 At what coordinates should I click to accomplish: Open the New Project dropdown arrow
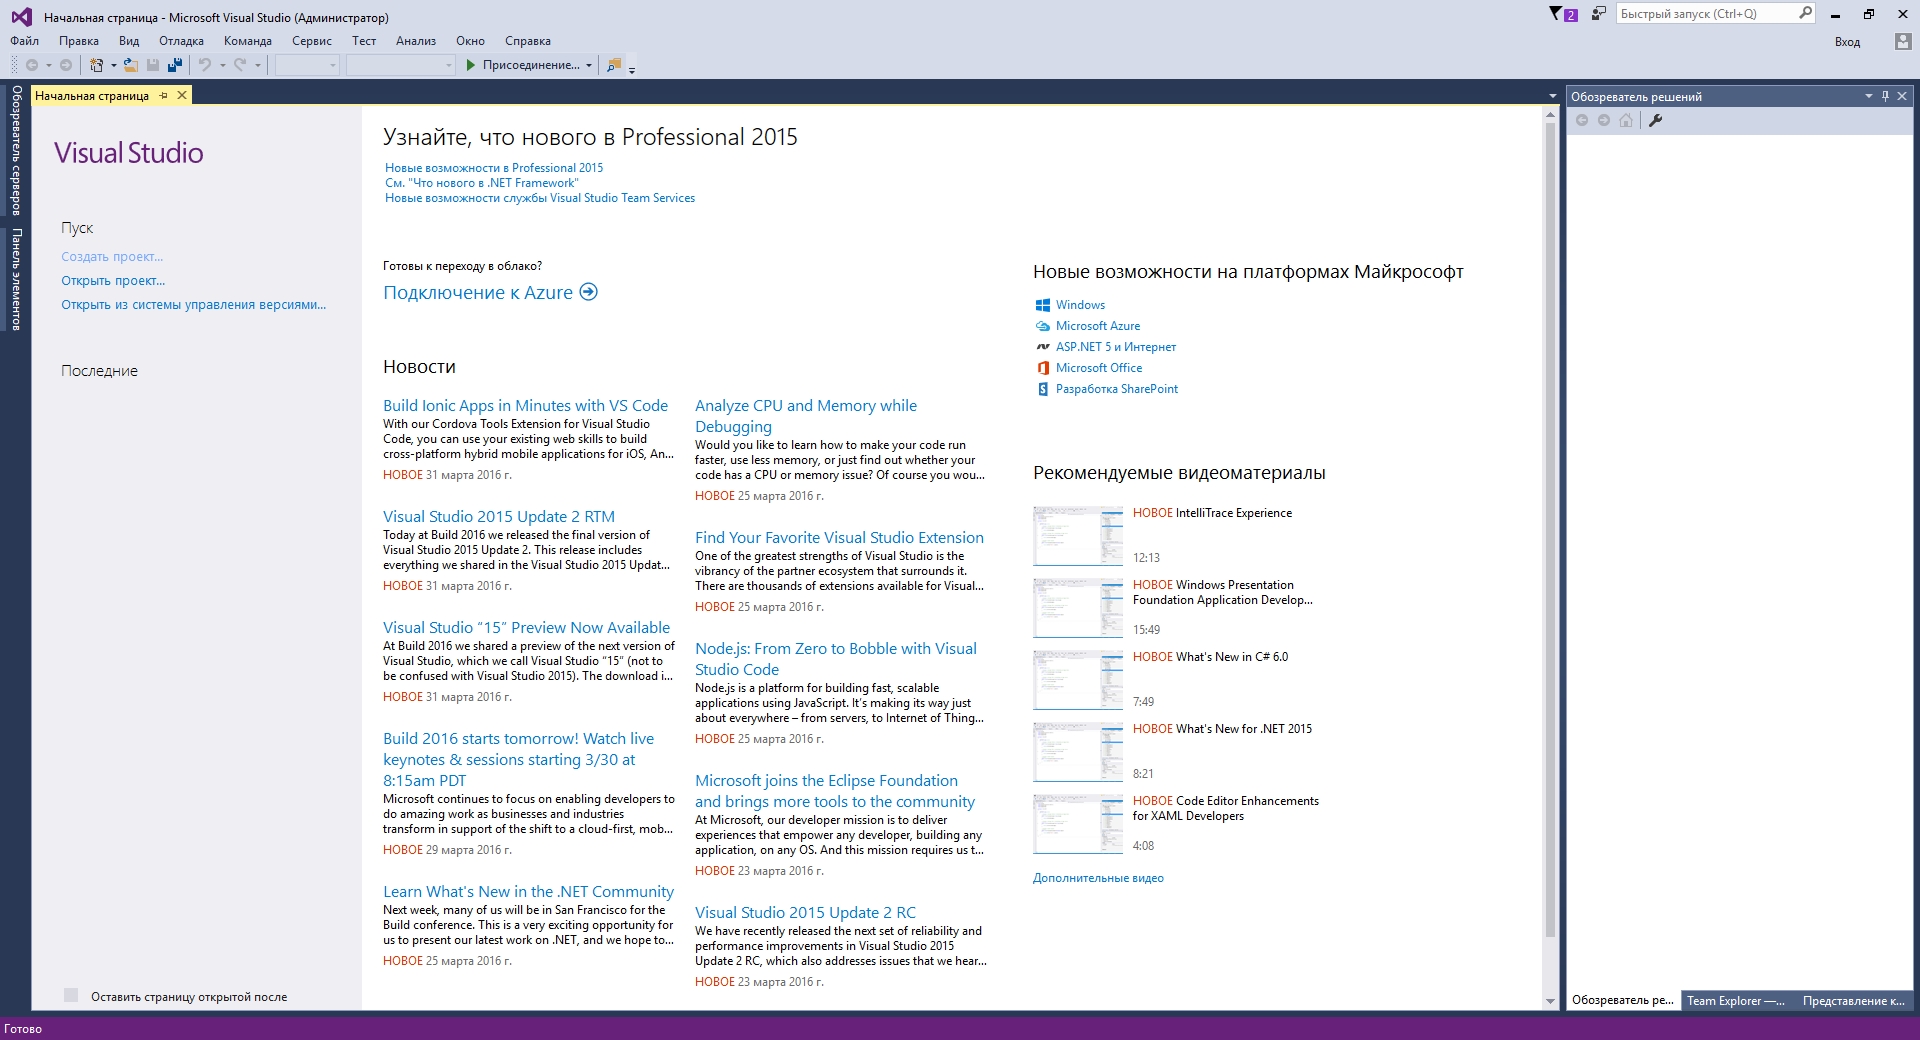pos(113,65)
